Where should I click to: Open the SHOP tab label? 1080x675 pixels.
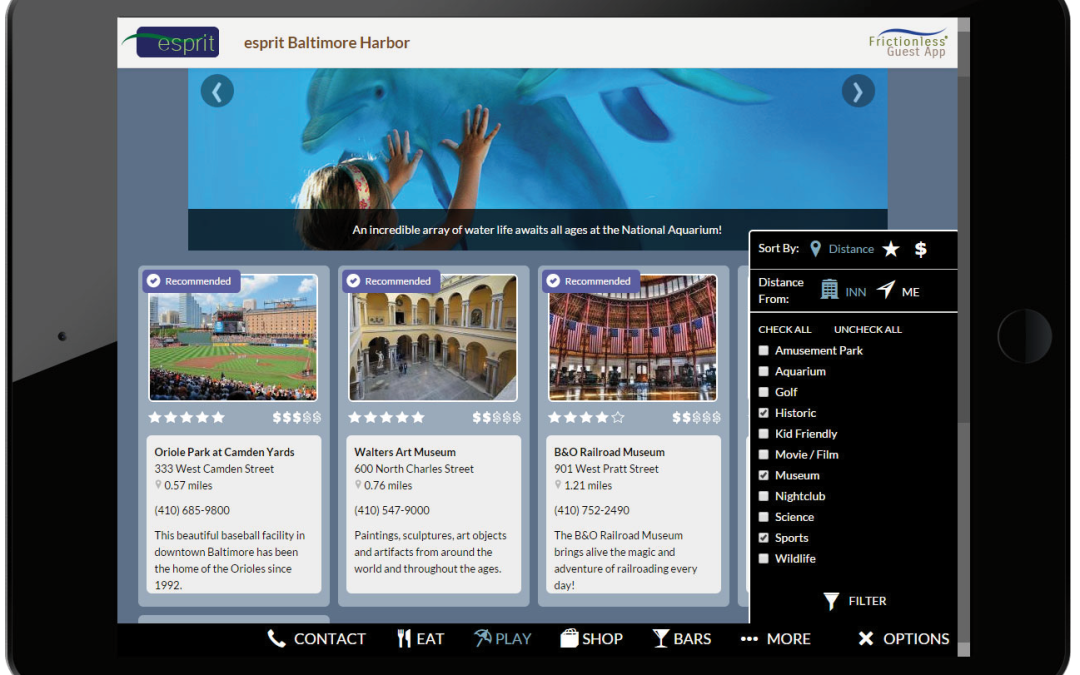click(602, 639)
